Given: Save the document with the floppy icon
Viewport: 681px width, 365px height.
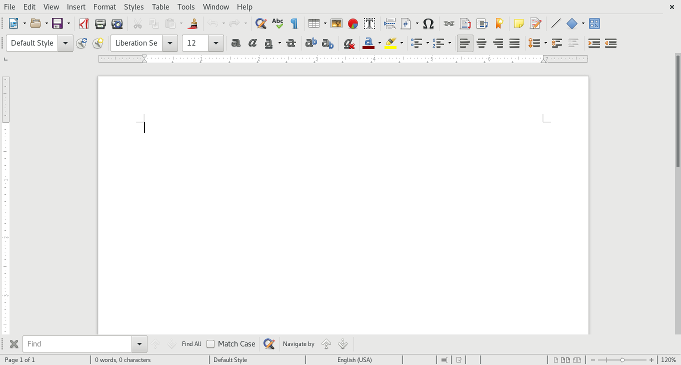Looking at the screenshot, I should coord(57,23).
